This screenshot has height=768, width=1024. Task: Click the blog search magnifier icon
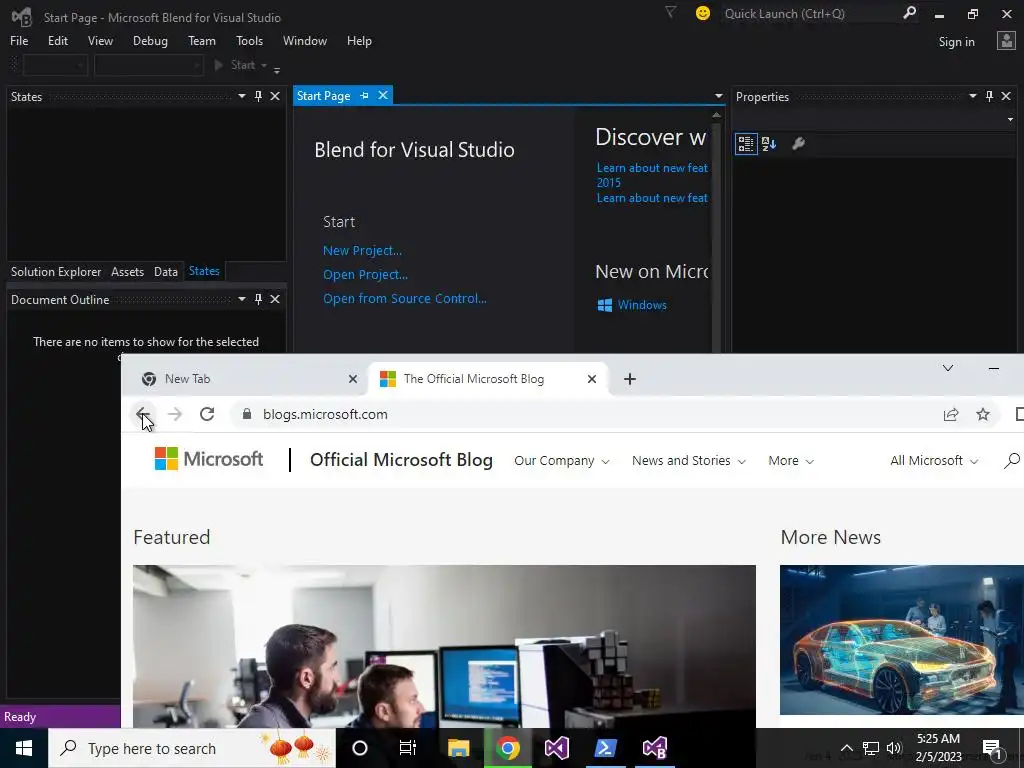click(x=1012, y=460)
